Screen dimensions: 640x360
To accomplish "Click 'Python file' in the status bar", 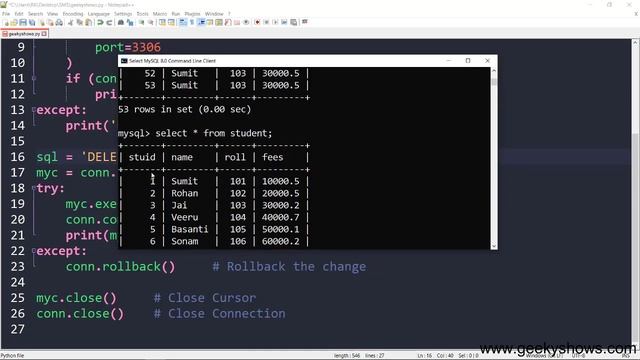I will [12, 356].
